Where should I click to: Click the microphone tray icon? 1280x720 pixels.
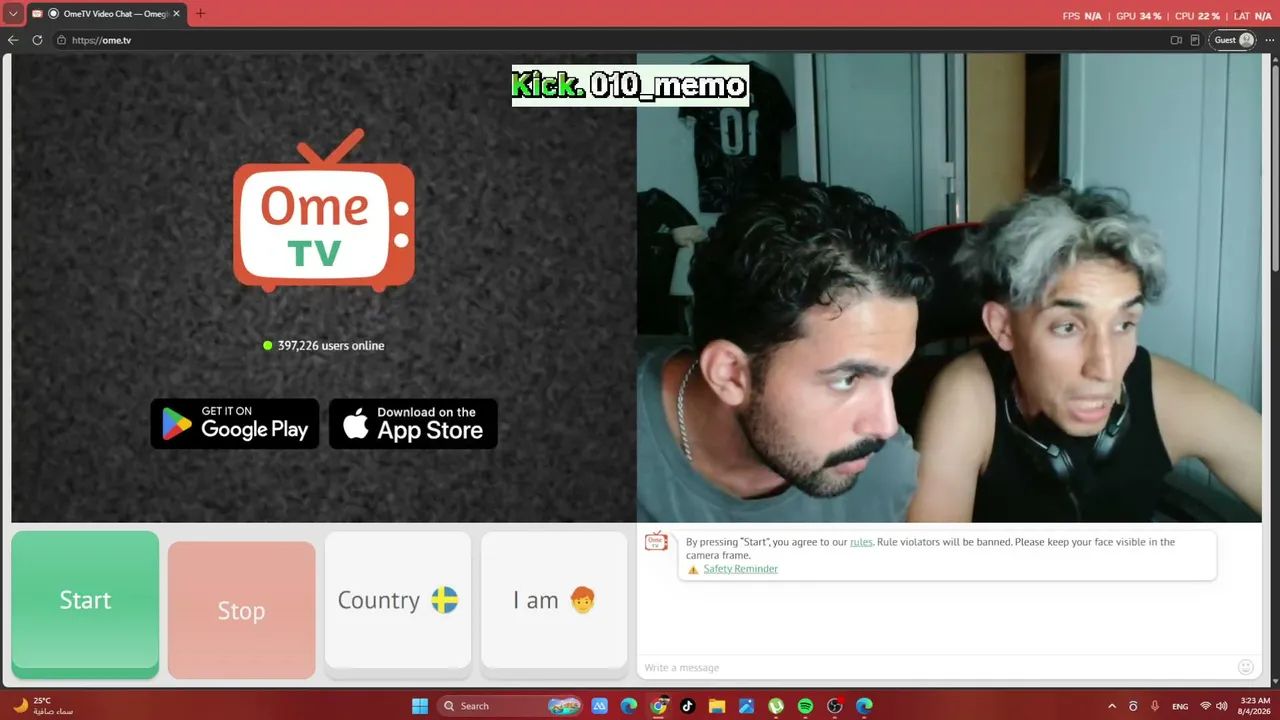click(1154, 706)
